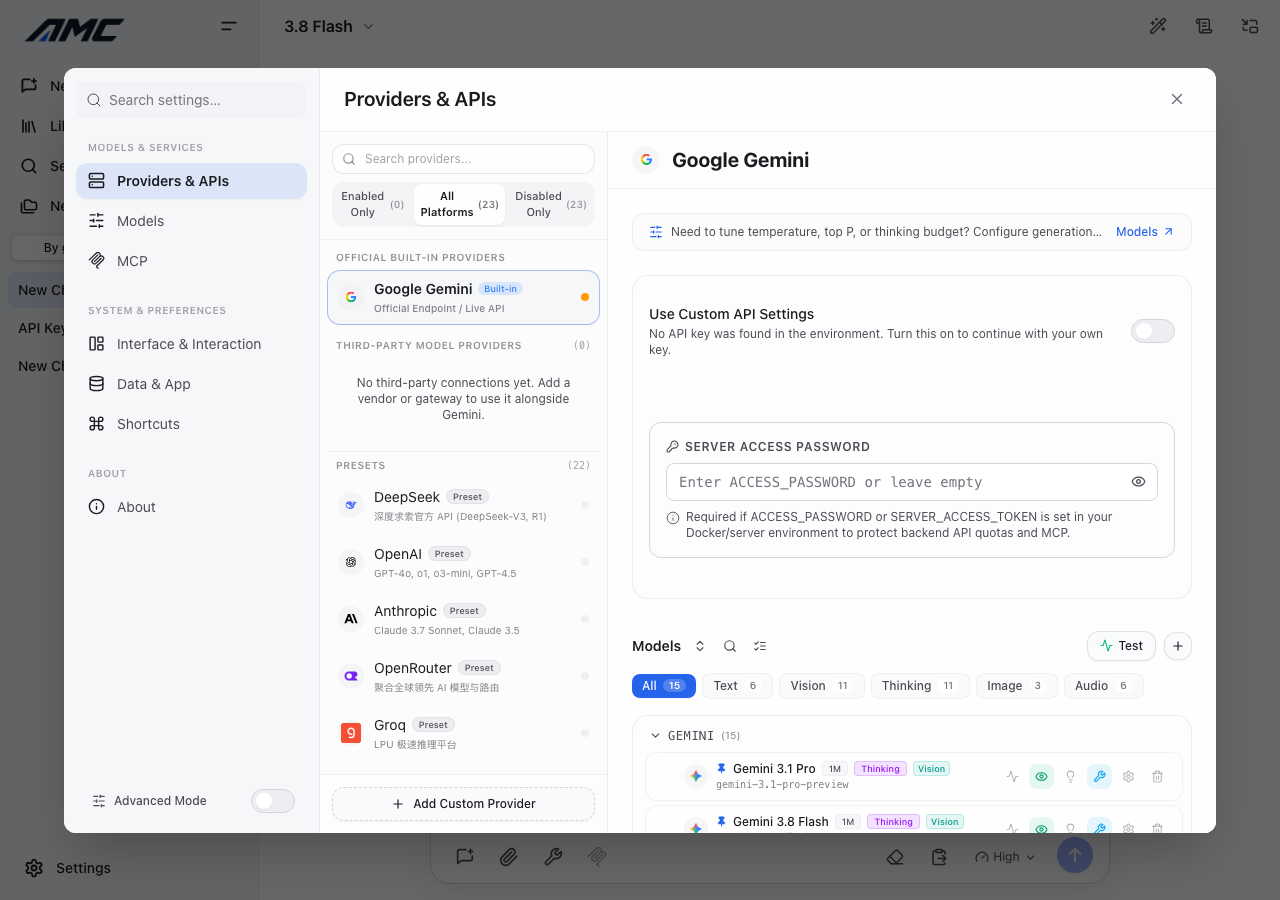Viewport: 1280px width, 900px height.
Task: Delete the Gemini 3.1 Pro model
Action: click(1157, 776)
